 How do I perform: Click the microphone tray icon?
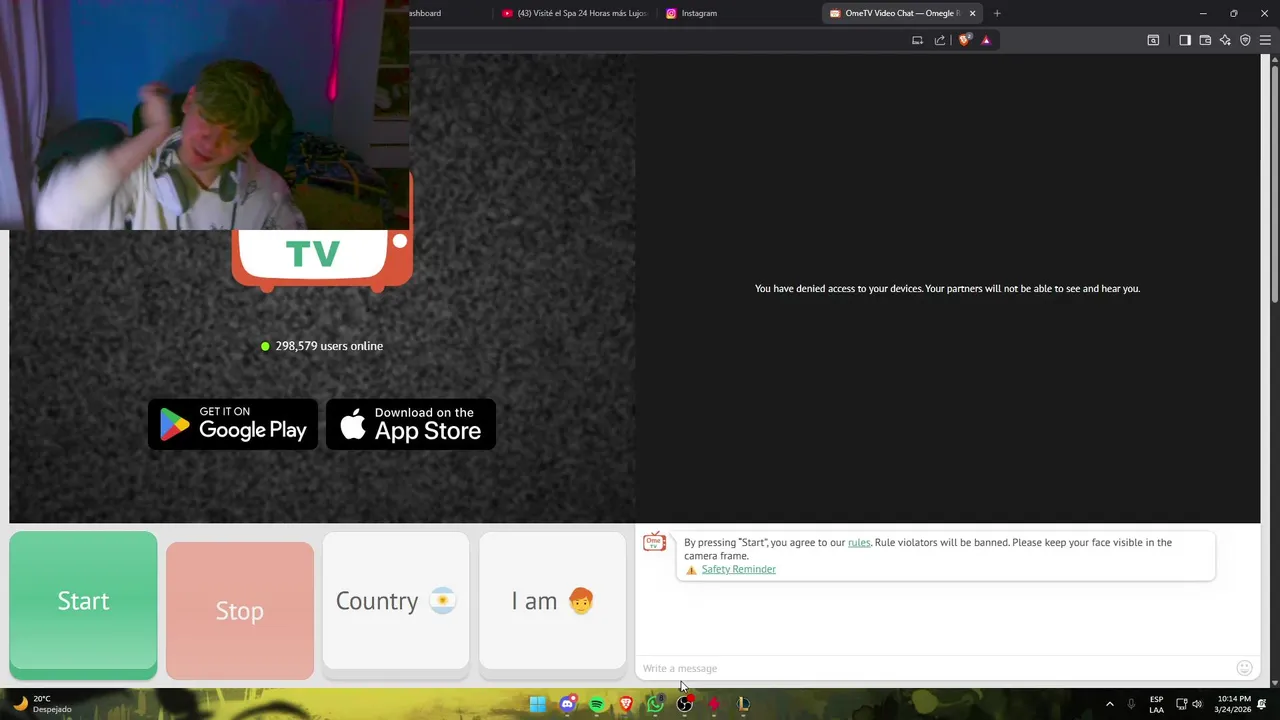[x=1131, y=704]
